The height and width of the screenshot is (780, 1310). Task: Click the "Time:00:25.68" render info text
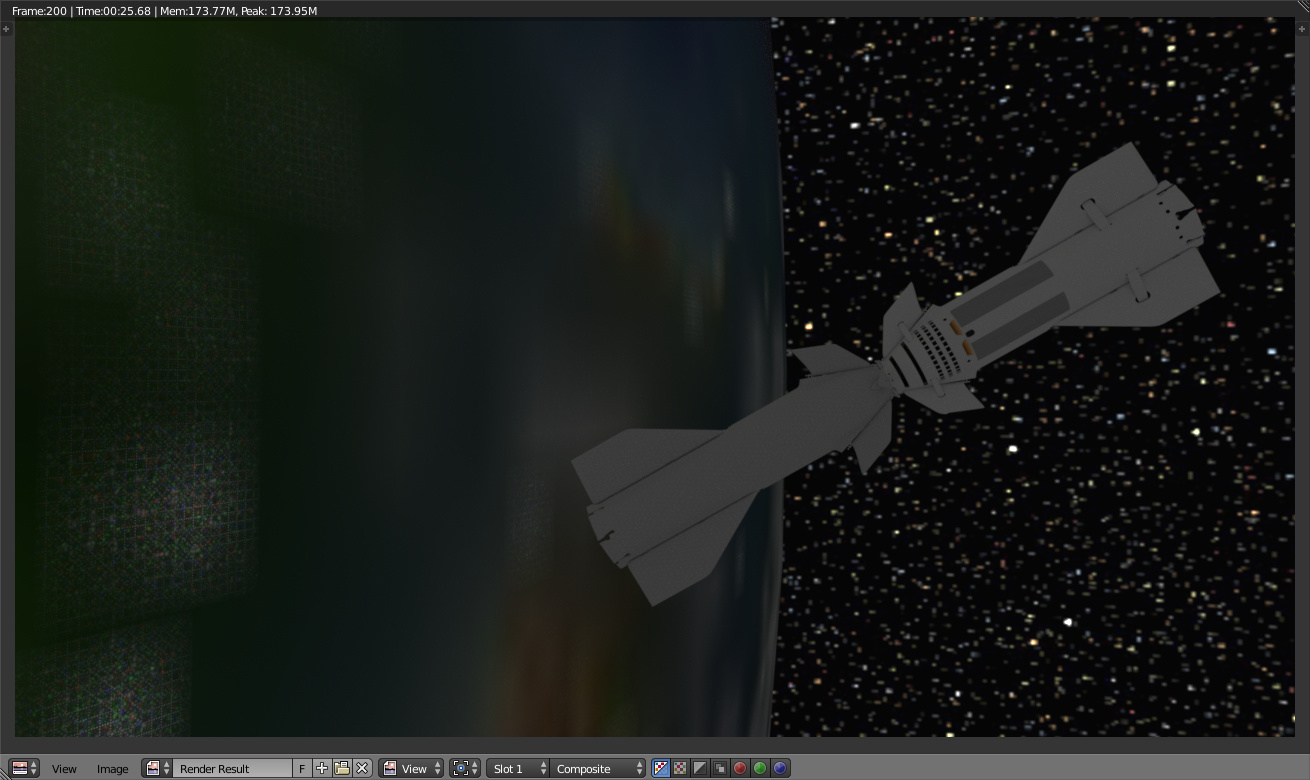coord(113,11)
